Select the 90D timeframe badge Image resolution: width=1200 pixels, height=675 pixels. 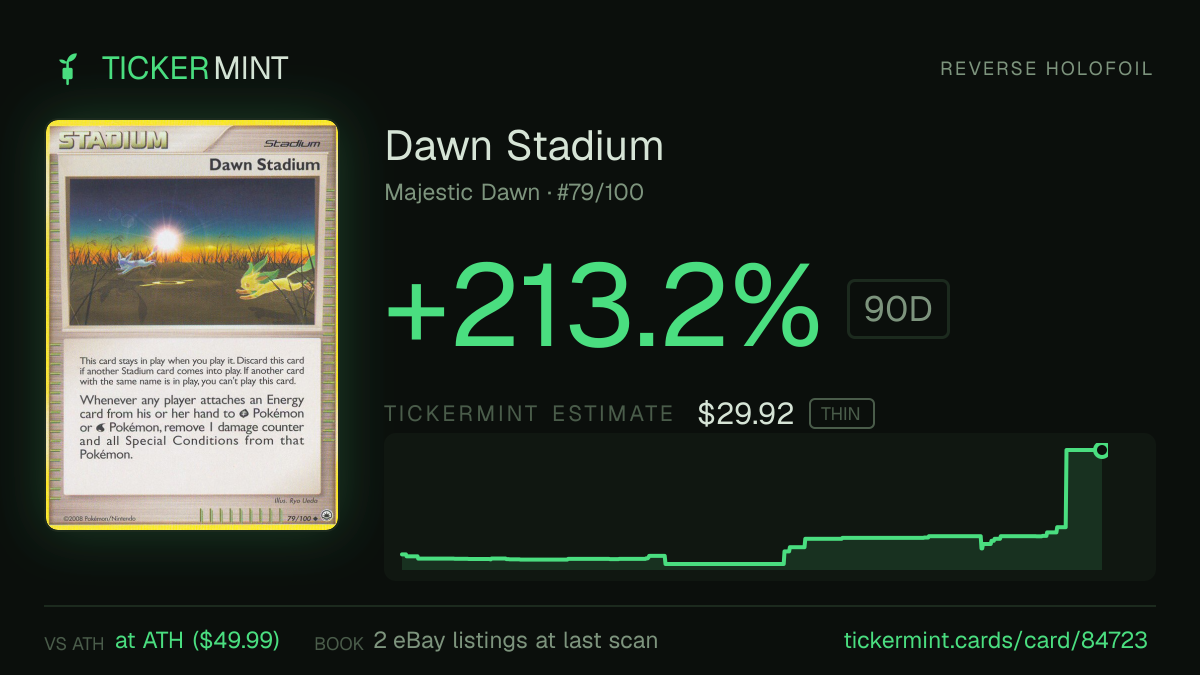pyautogui.click(x=898, y=309)
